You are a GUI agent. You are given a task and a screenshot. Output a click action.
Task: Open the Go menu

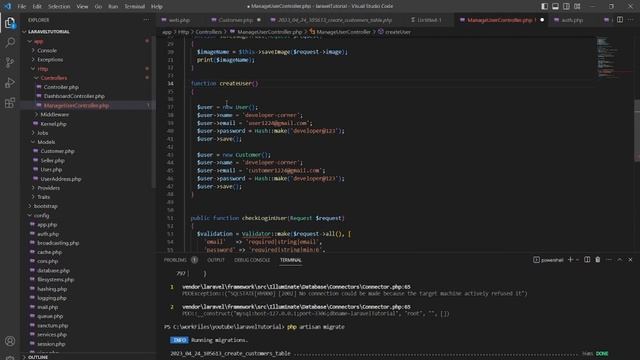point(98,6)
